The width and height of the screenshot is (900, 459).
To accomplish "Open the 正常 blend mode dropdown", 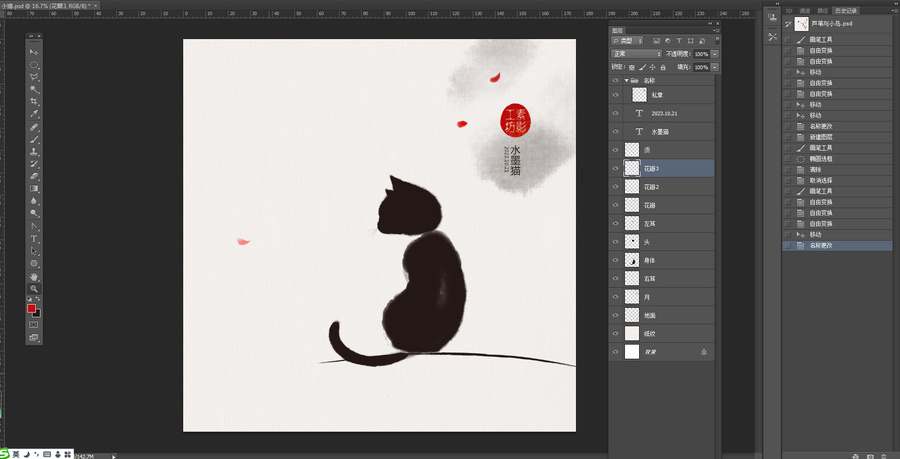I will [637, 54].
